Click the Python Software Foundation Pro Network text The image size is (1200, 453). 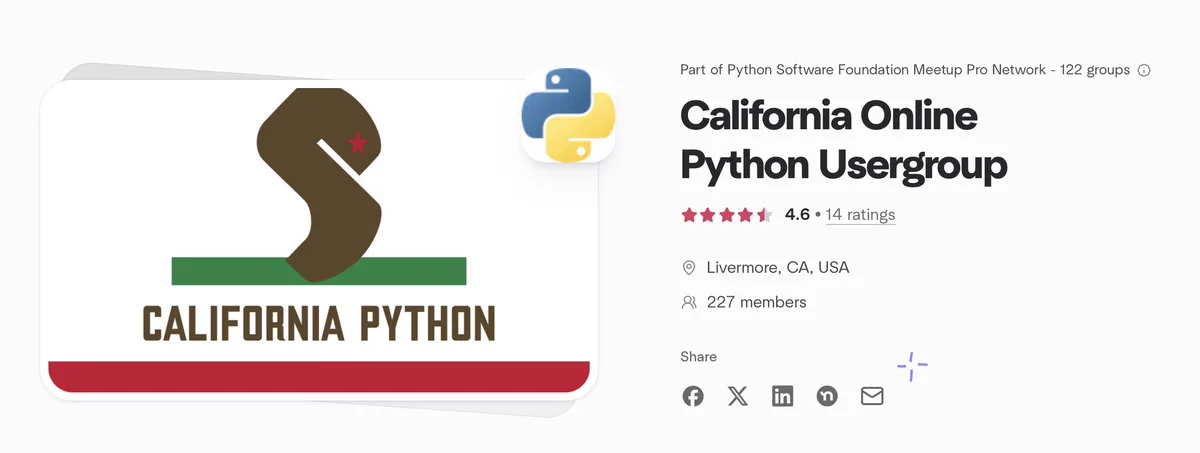tap(905, 70)
